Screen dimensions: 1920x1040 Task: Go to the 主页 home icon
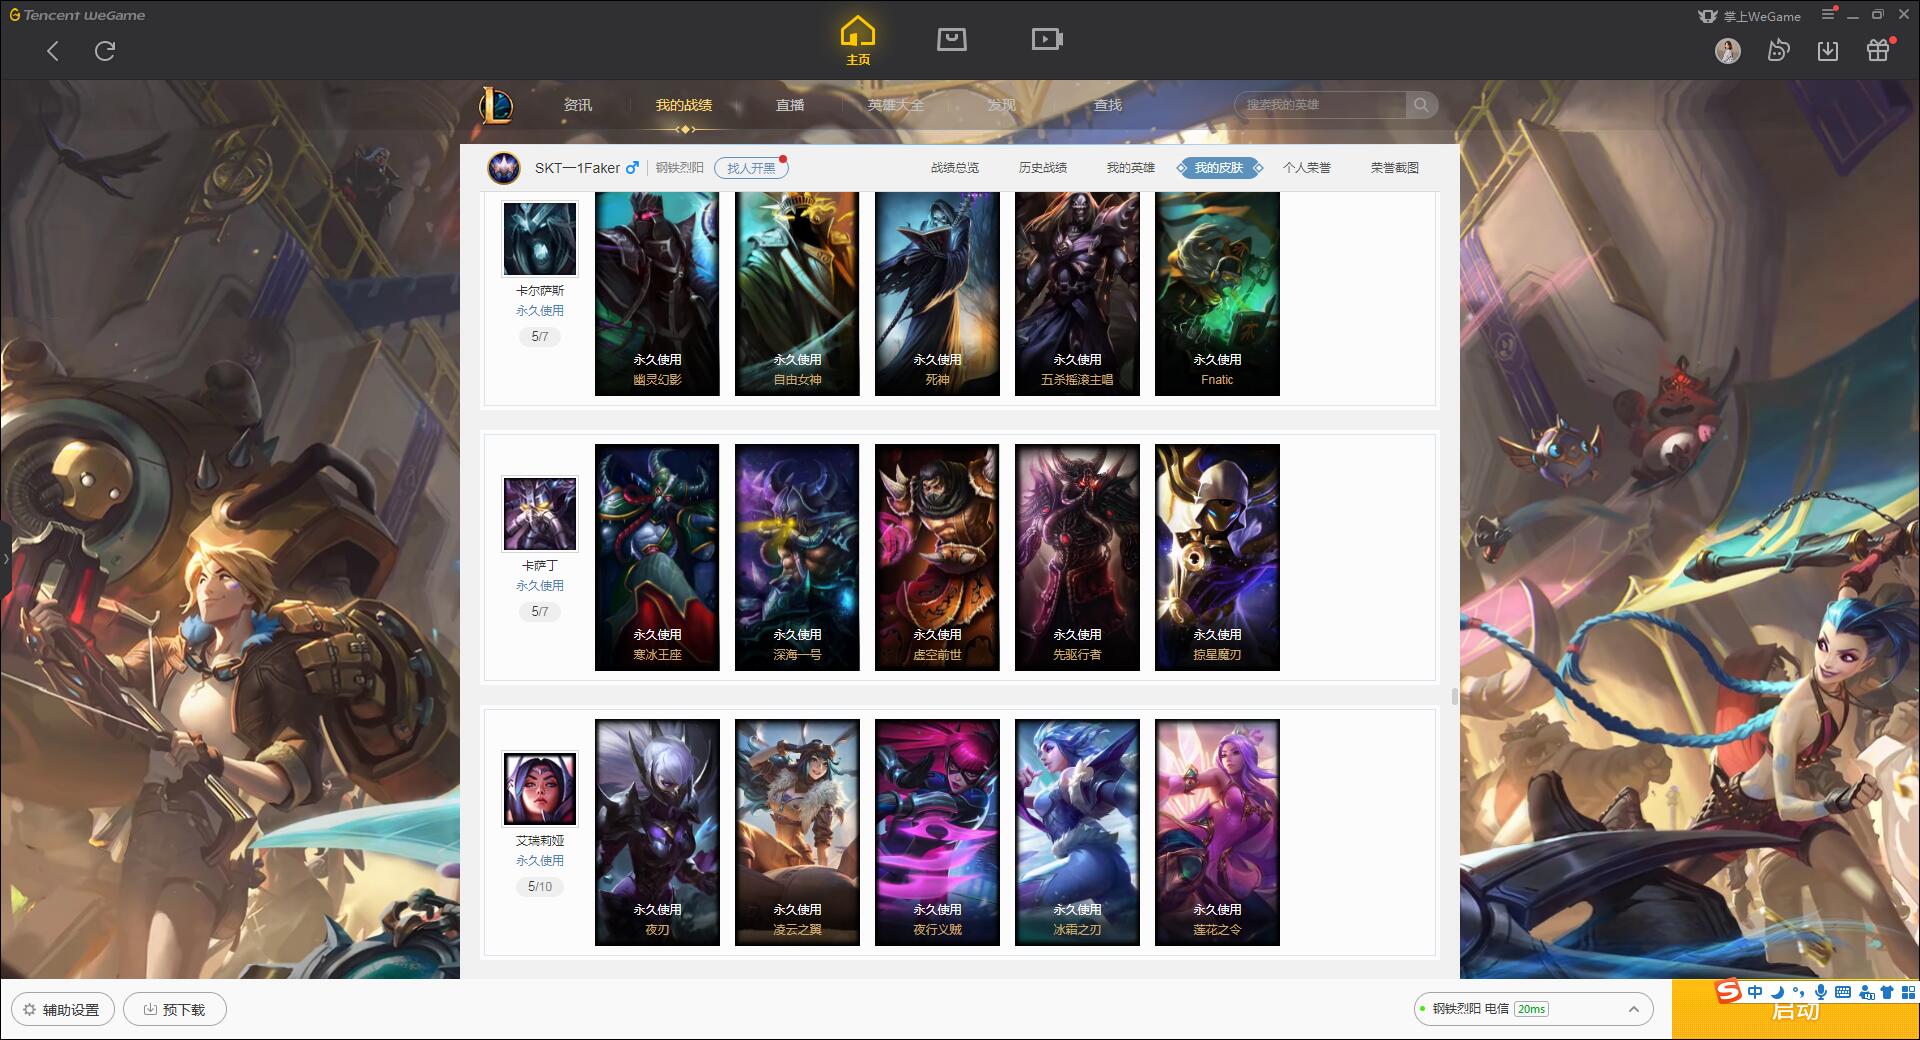coord(857,41)
